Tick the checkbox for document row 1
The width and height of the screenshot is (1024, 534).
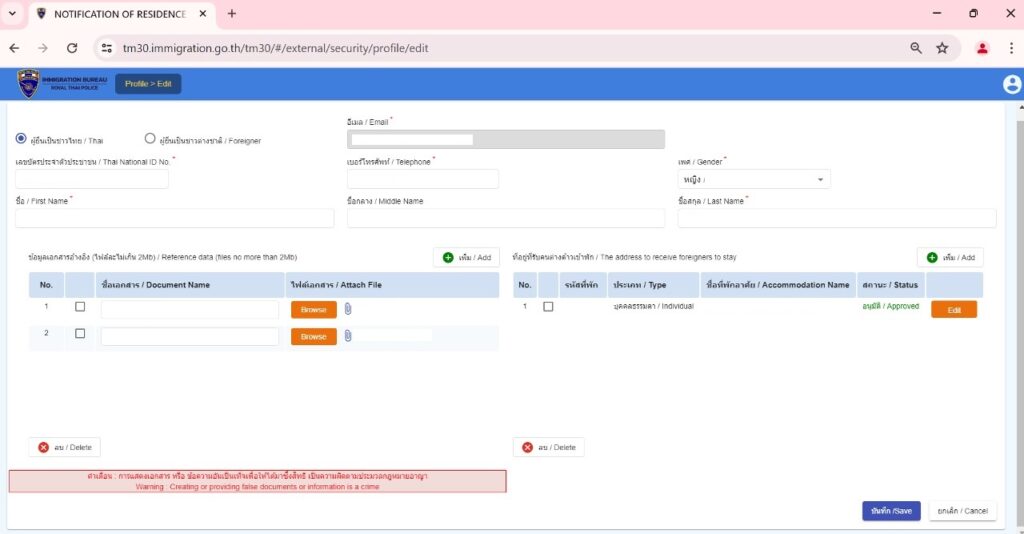pyautogui.click(x=80, y=307)
